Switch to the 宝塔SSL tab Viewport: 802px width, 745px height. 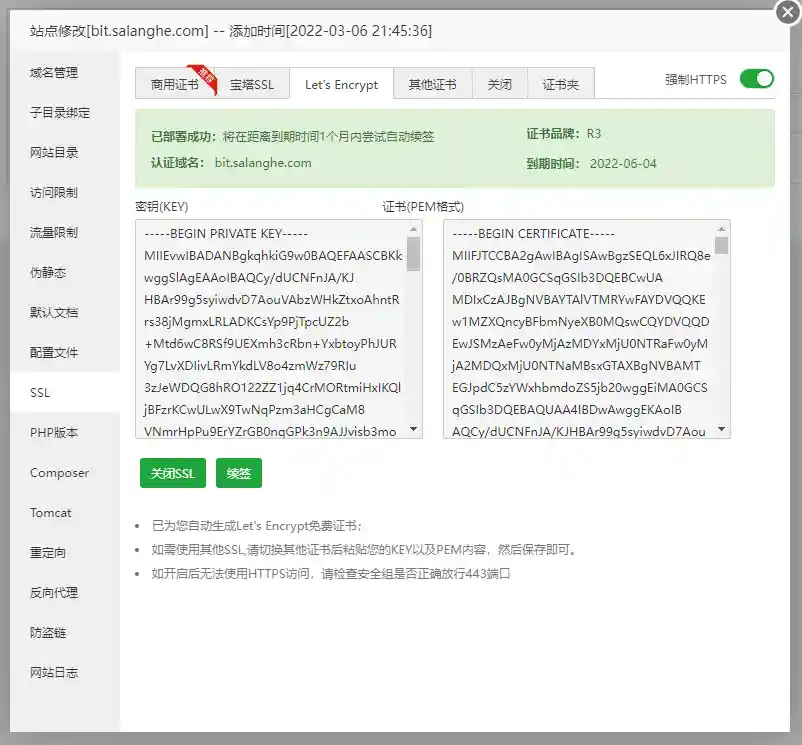click(x=251, y=85)
